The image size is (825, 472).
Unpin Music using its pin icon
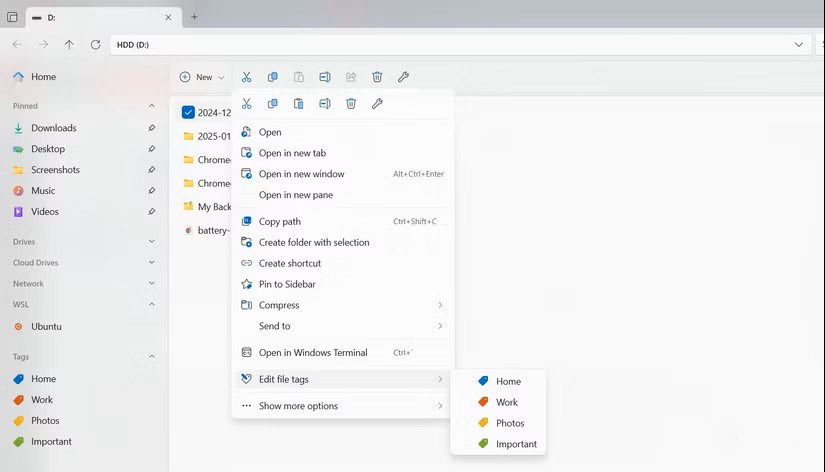[152, 190]
